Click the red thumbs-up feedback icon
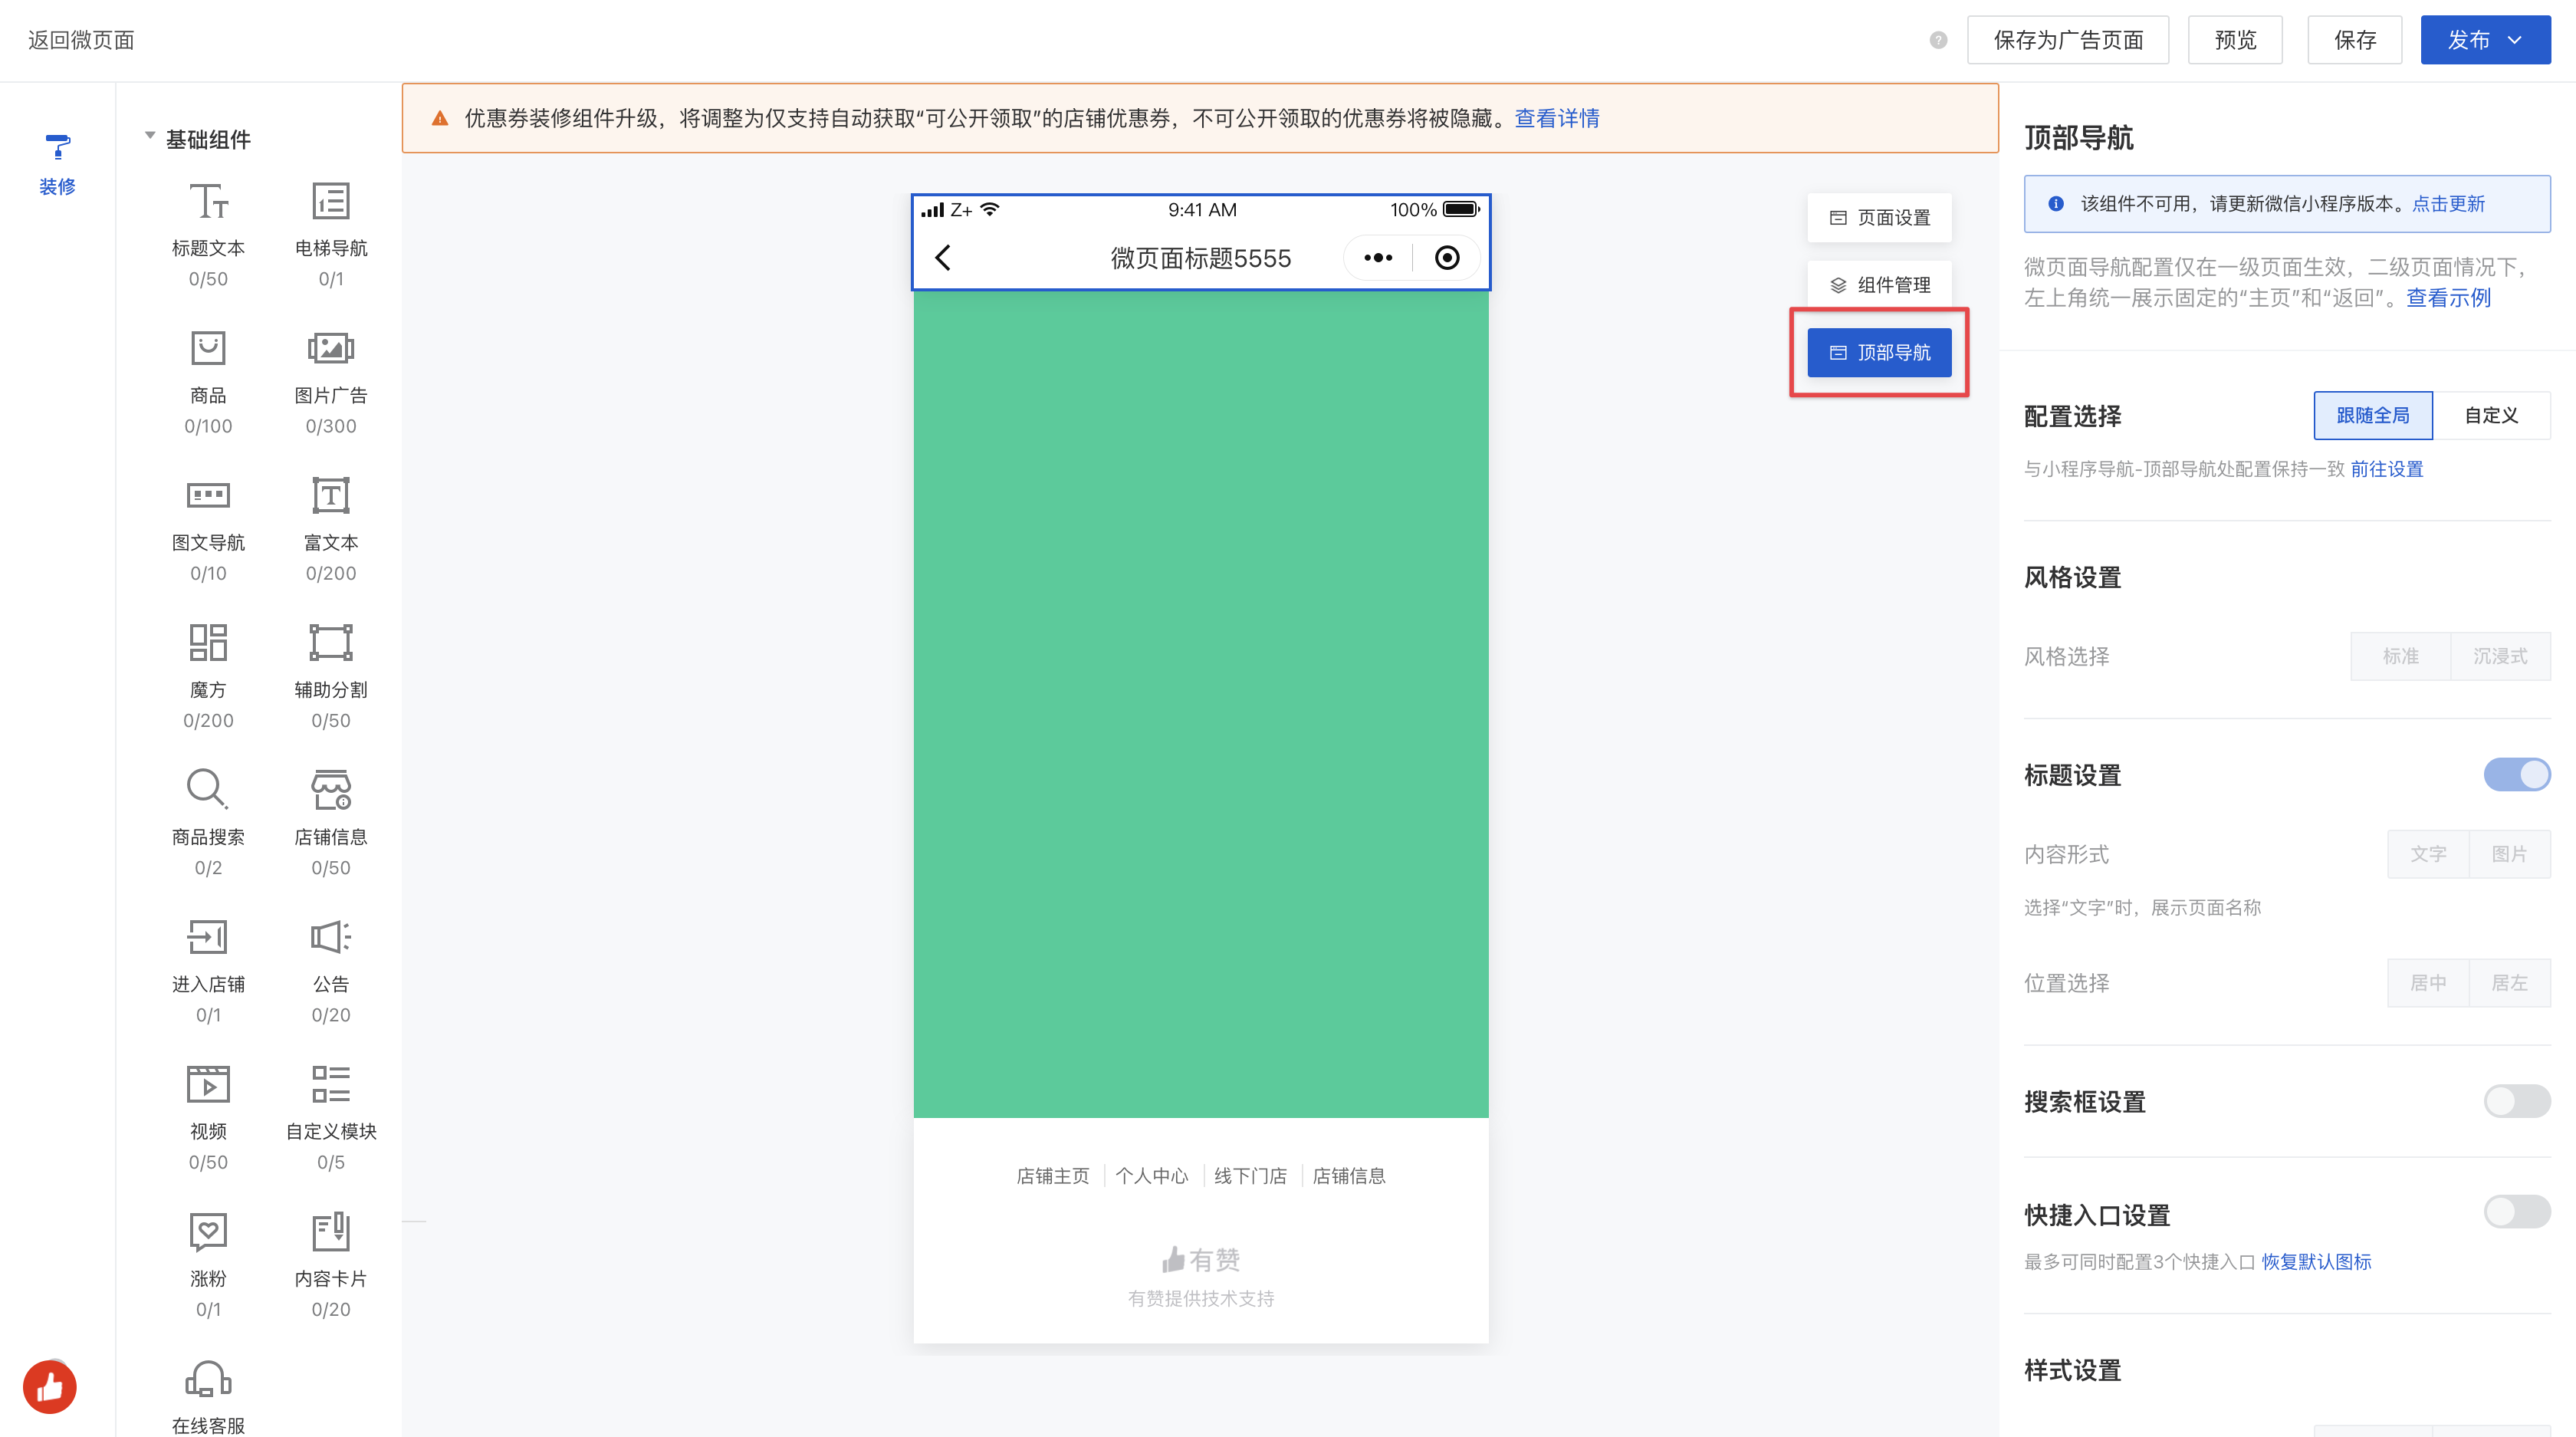 click(50, 1387)
